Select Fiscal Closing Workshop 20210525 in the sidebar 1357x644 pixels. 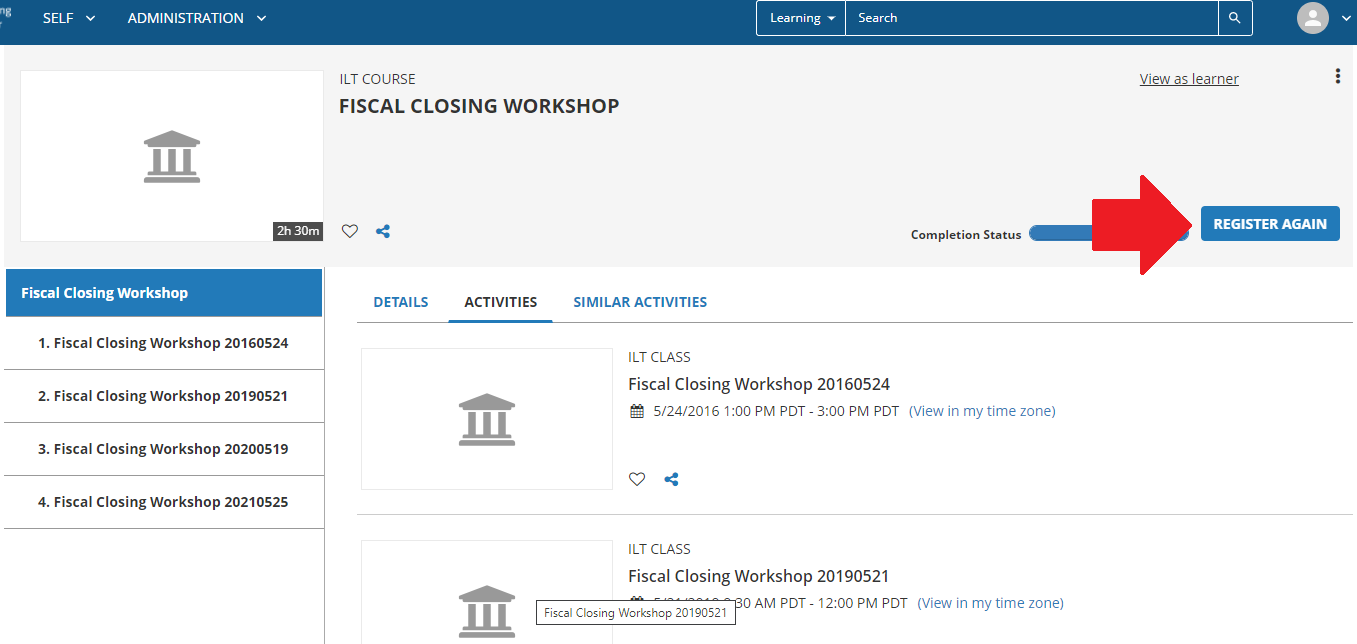[x=163, y=501]
